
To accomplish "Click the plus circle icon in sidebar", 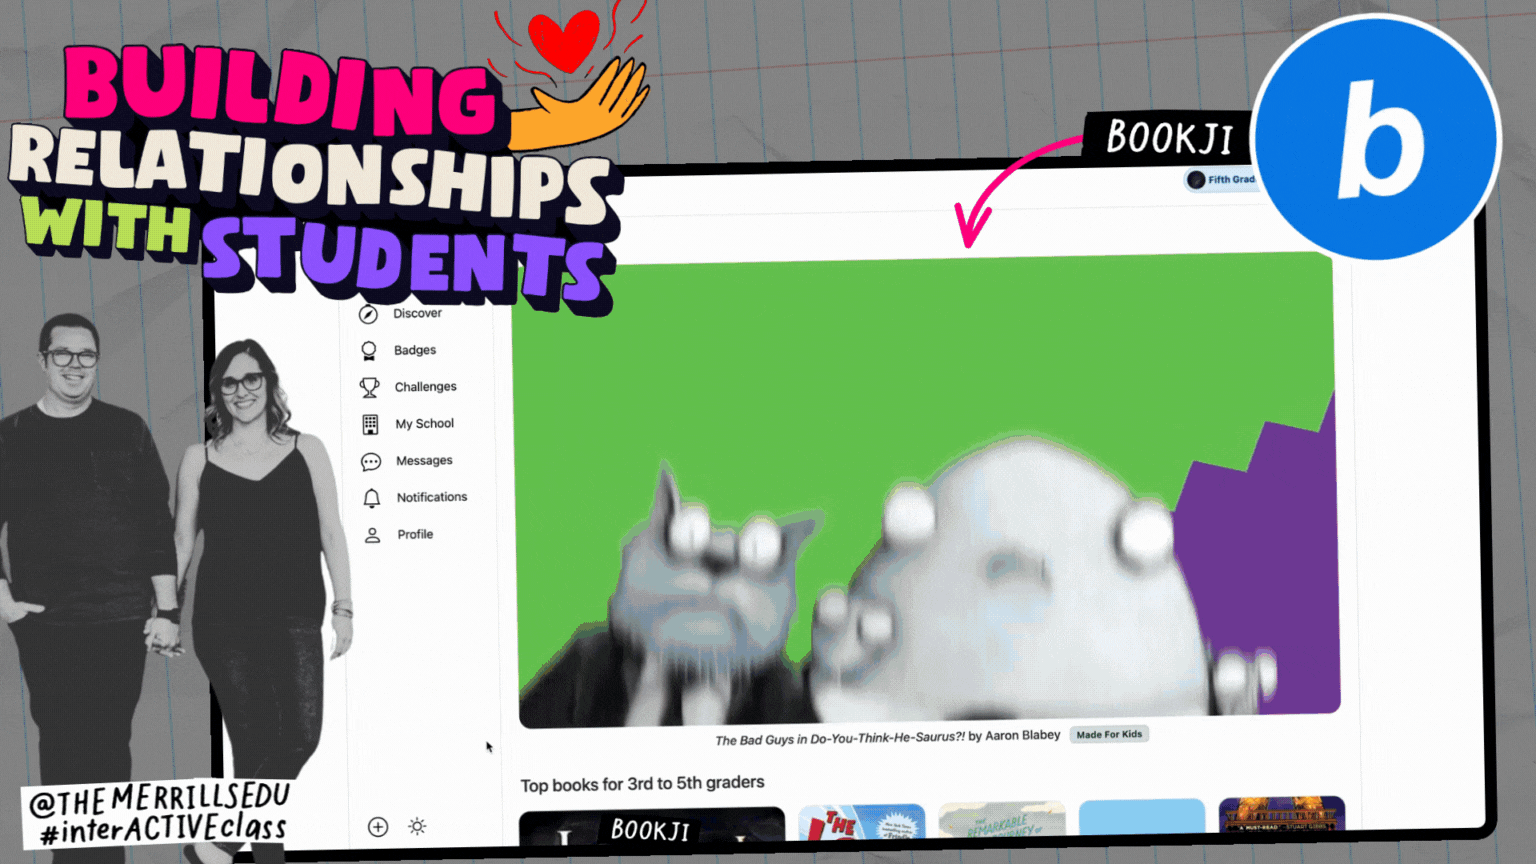I will tap(378, 827).
